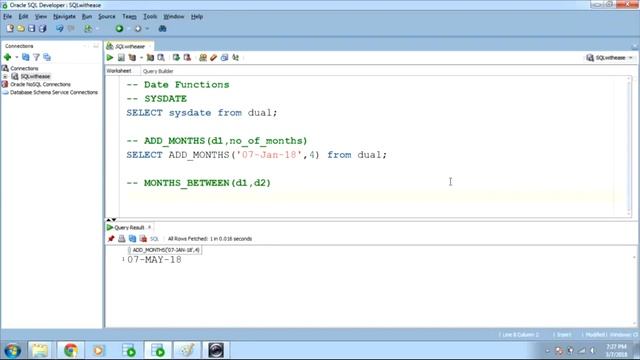The image size is (640, 360).
Task: Click the filter funnel icon in Connections panel
Action: 36,57
